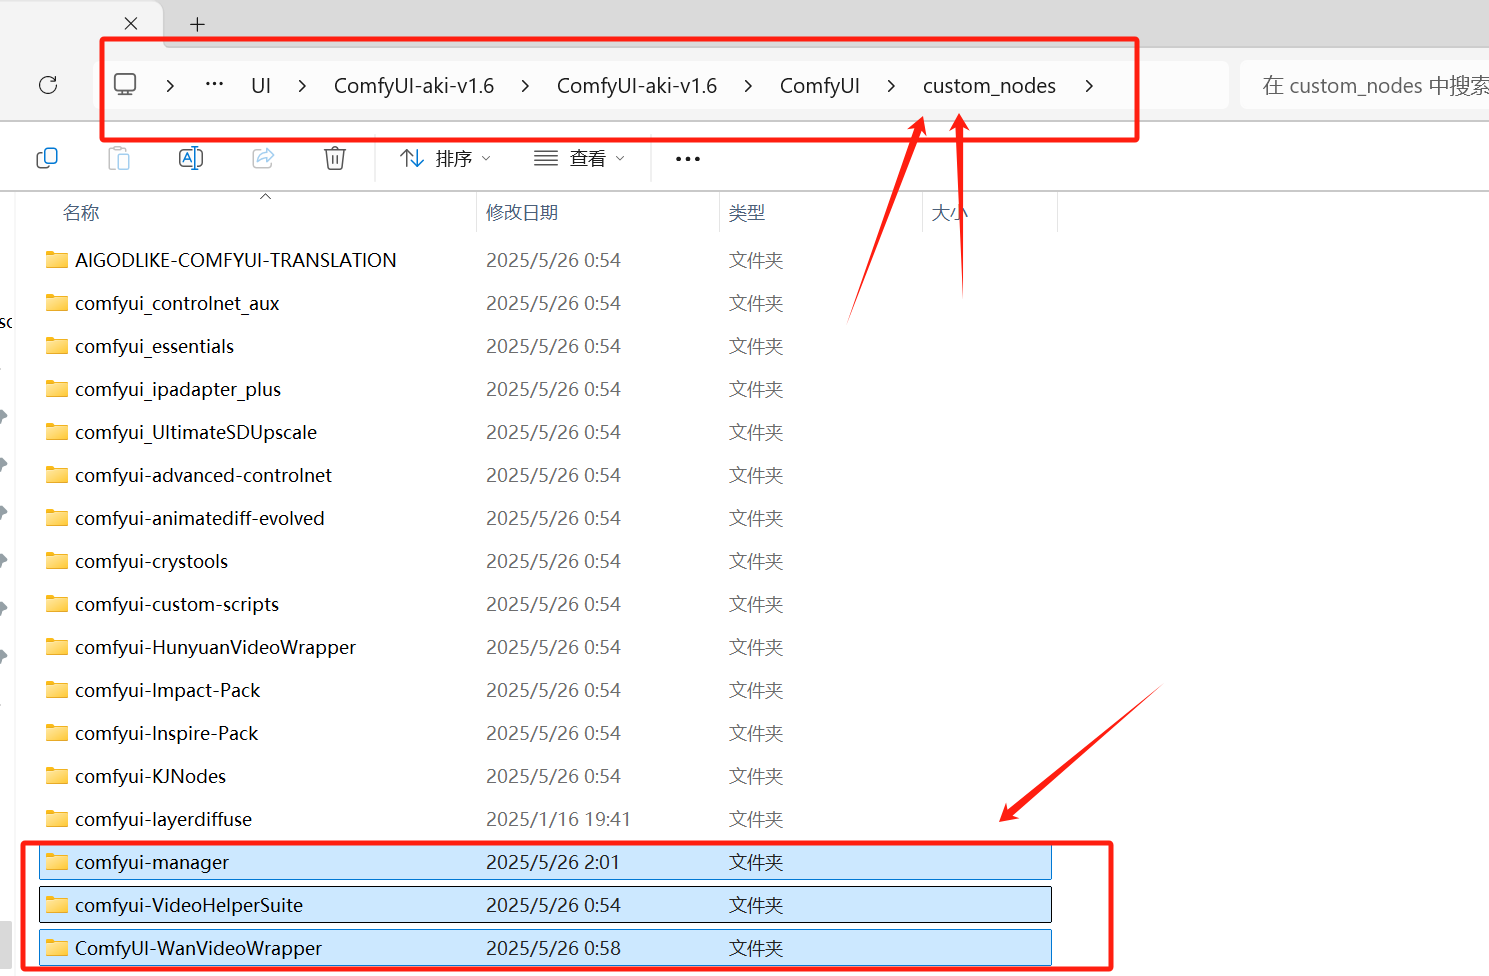This screenshot has width=1489, height=976.
Task: Sort by 类型 column header
Action: (x=747, y=213)
